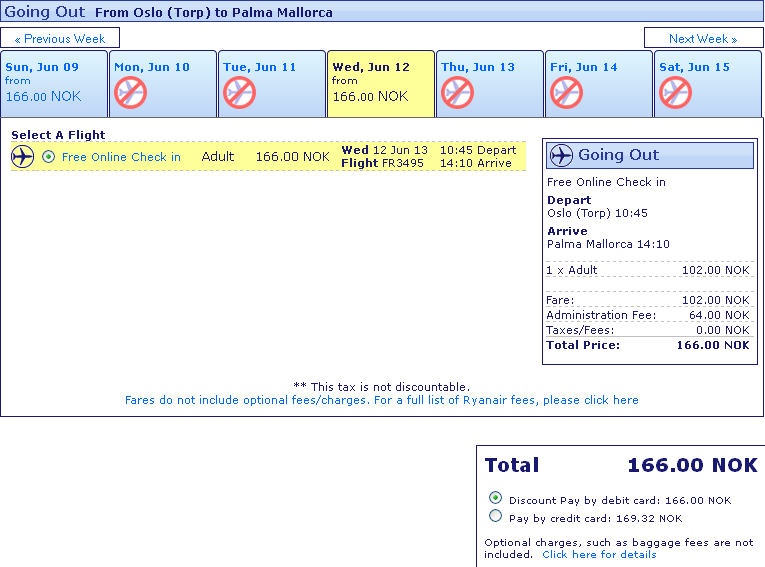765x567 pixels.
Task: Click the Flight FR3495 text
Action: tap(382, 163)
